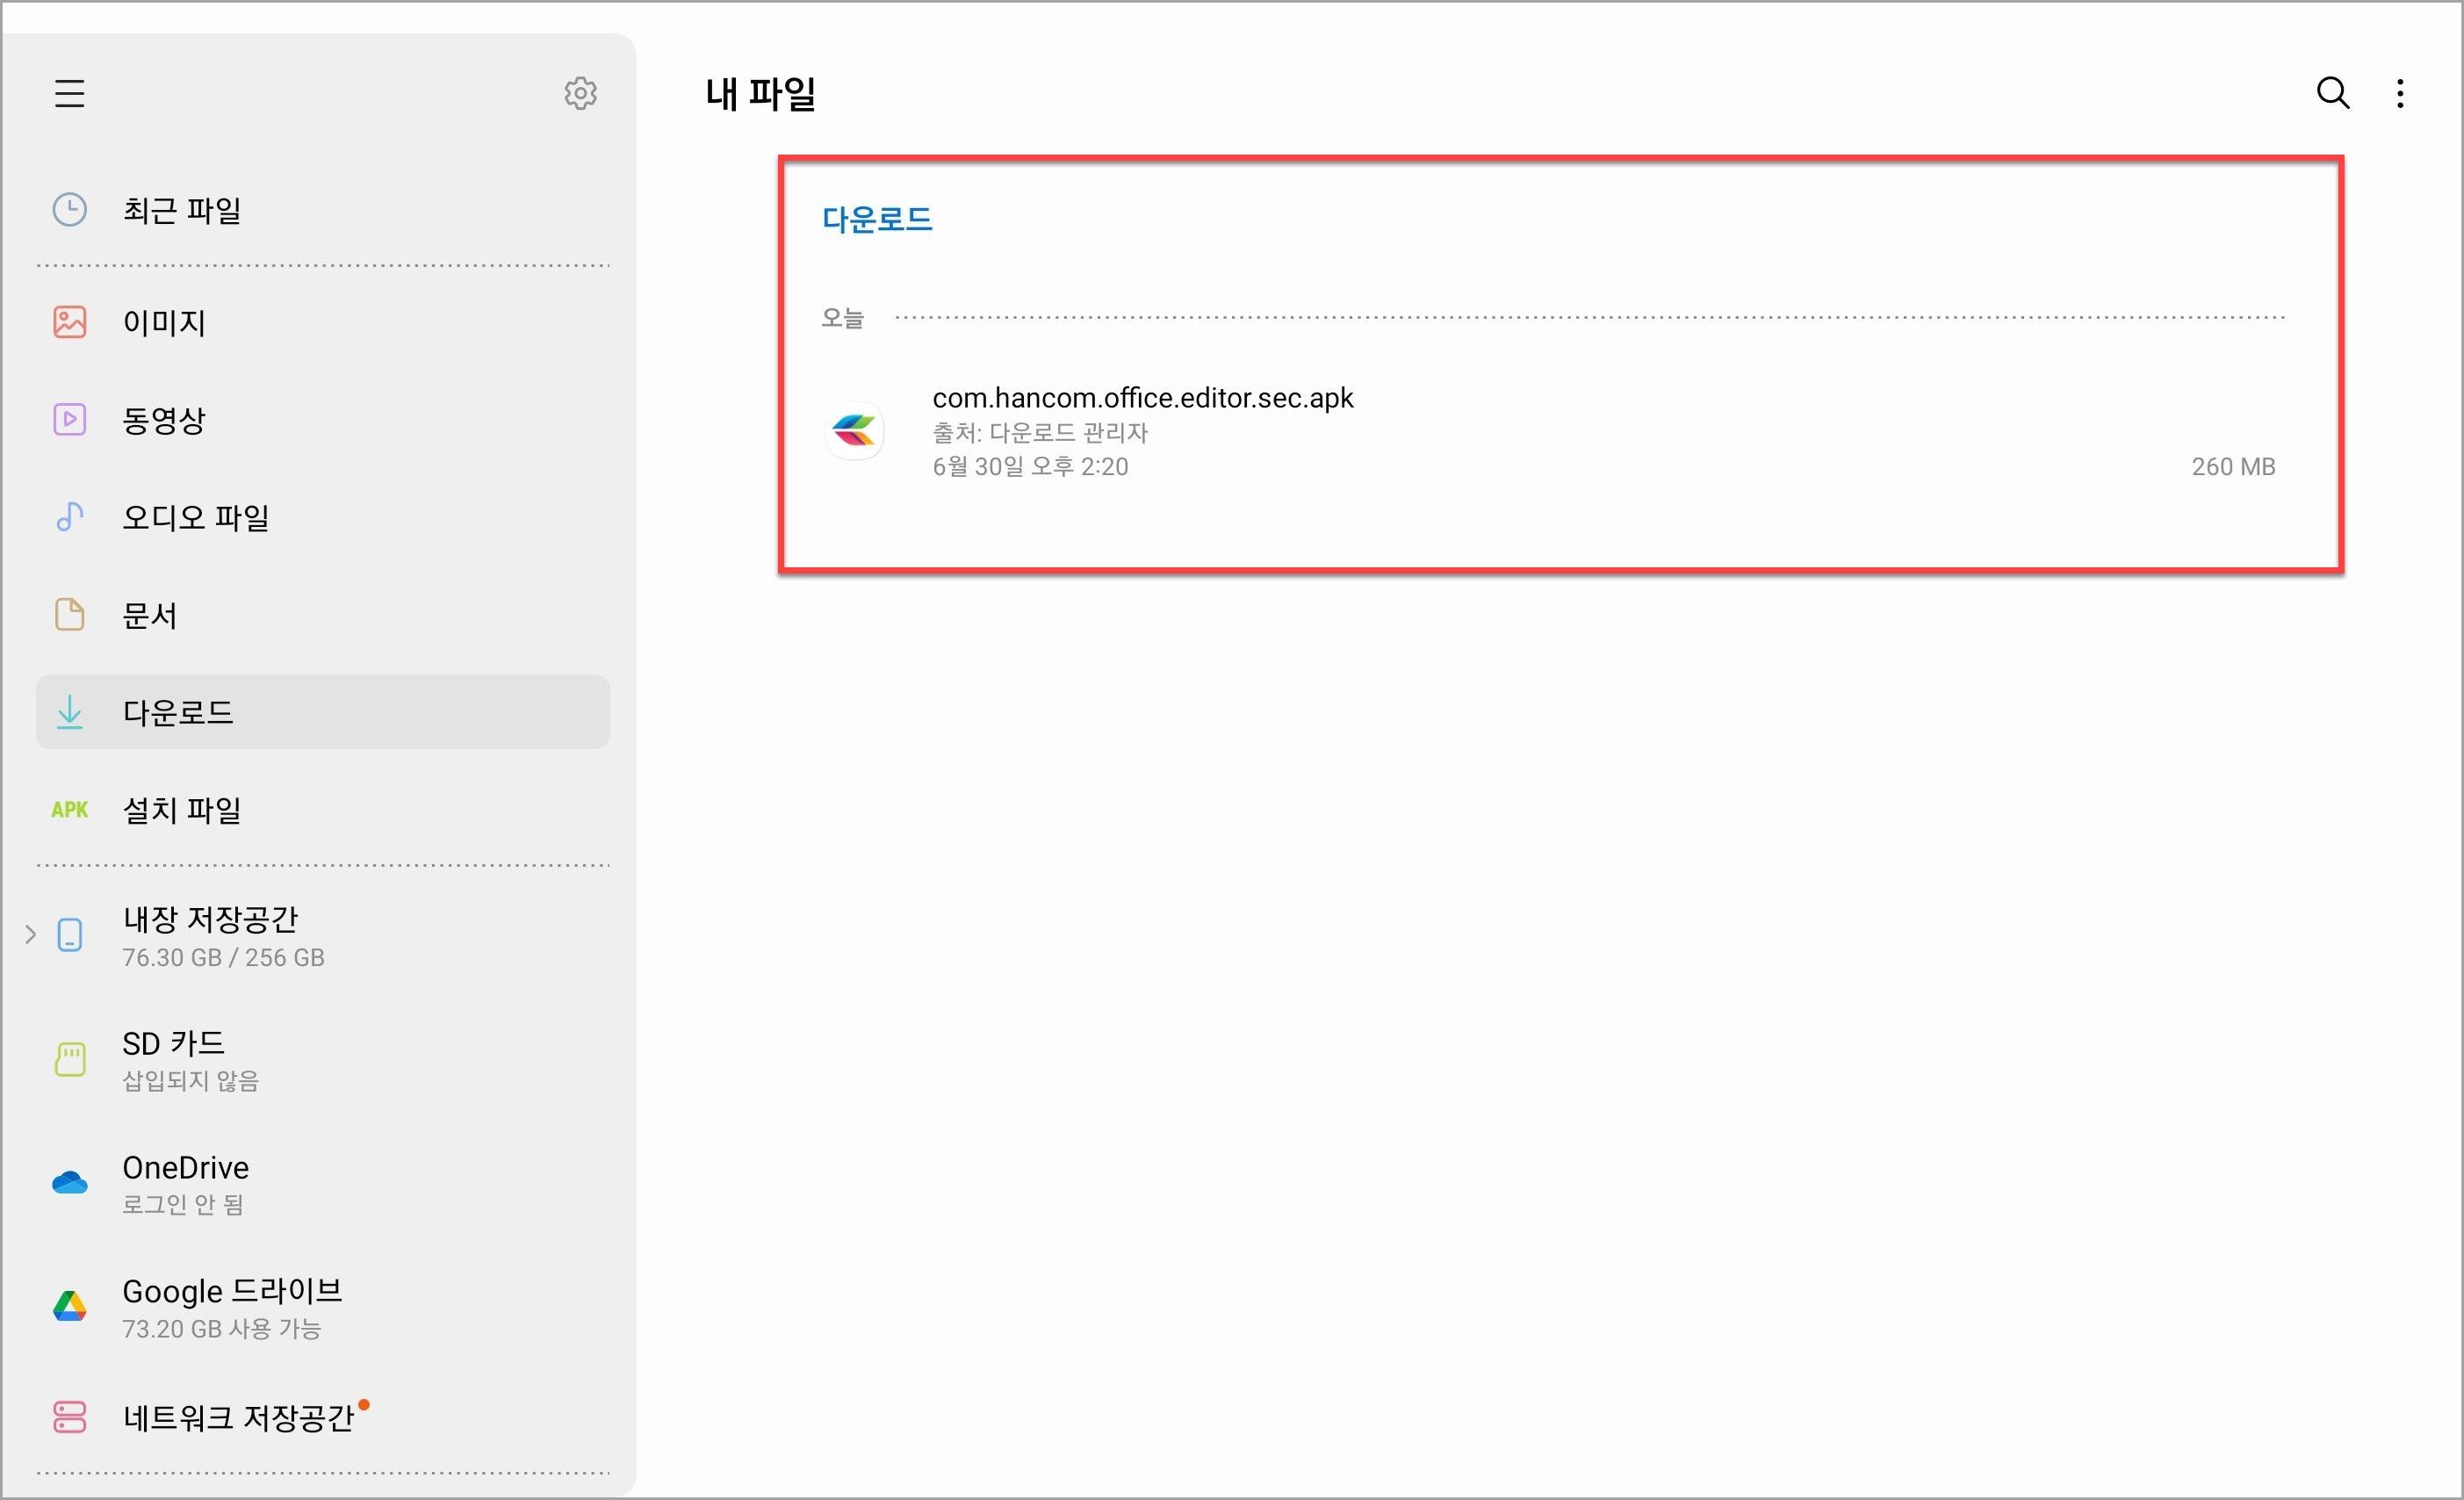This screenshot has height=1500, width=2464.
Task: Click the blue 다운로드 heading
Action: [877, 219]
